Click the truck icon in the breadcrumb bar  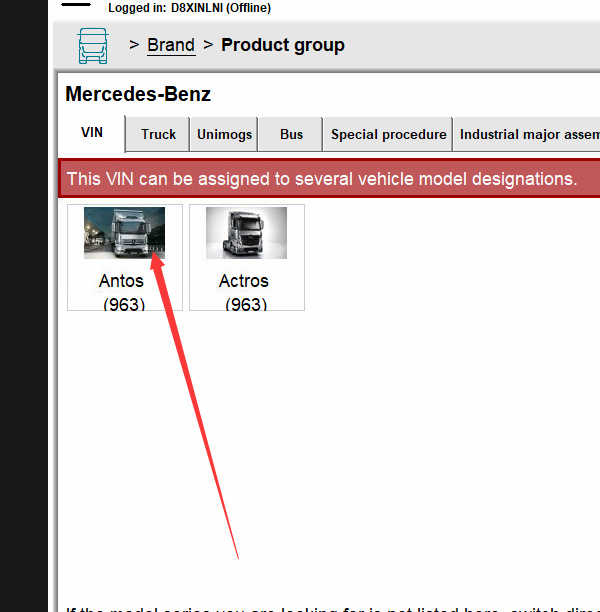tap(93, 46)
